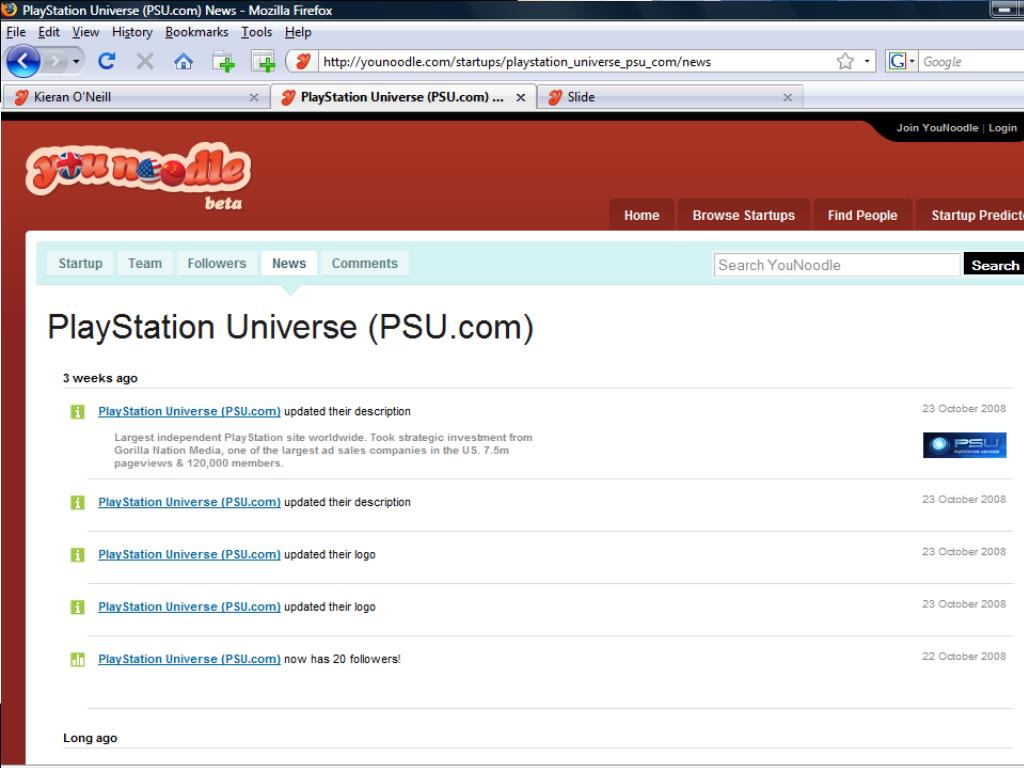
Task: Close the Slide tab
Action: (788, 97)
